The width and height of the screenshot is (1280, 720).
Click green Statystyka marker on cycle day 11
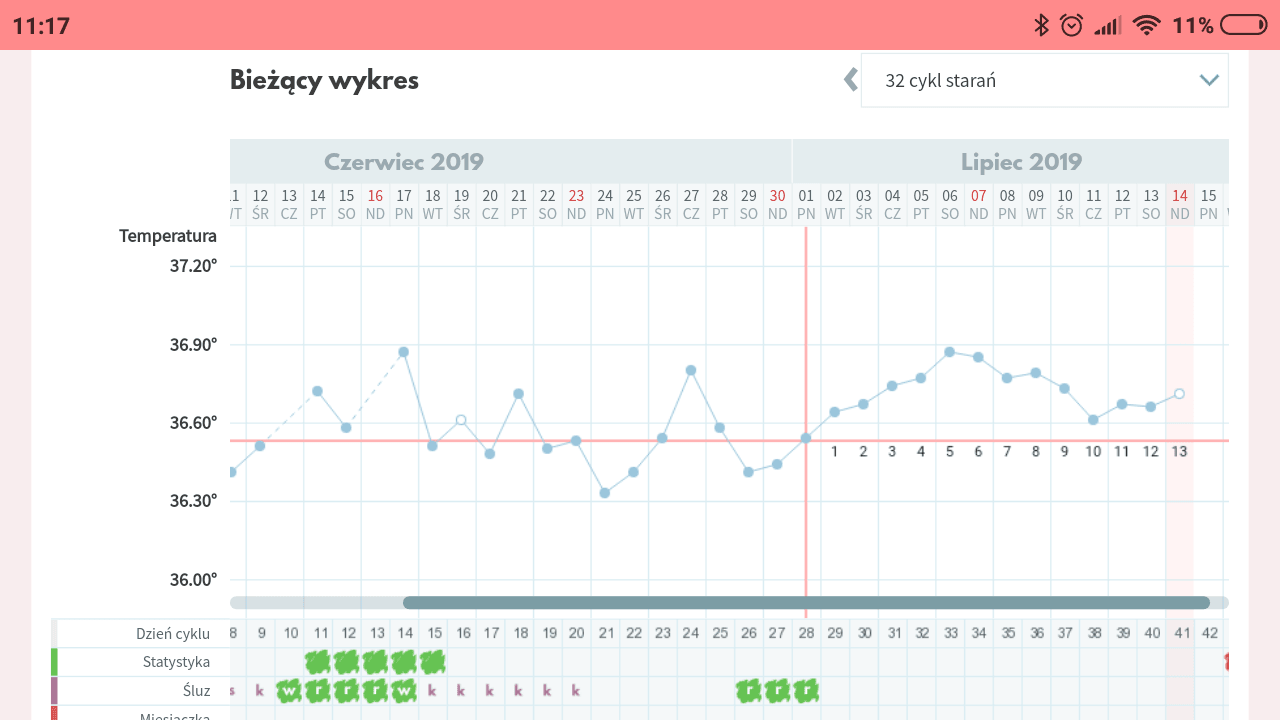coord(318,662)
